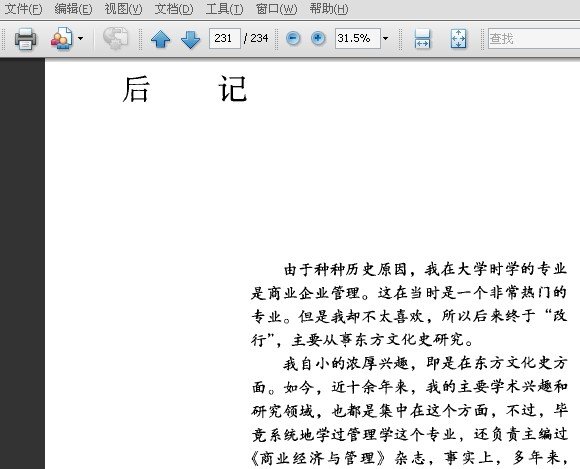Open the 视图(V) menu
The width and height of the screenshot is (580, 469).
click(x=123, y=9)
